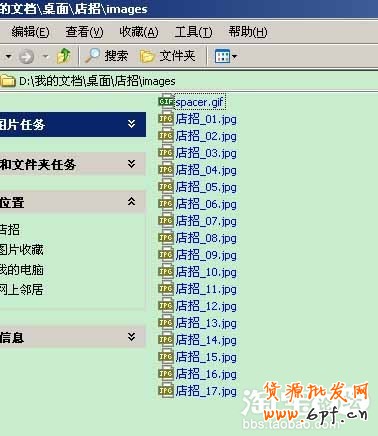Select the JPG icon of 店招_17.jpg

(x=166, y=391)
